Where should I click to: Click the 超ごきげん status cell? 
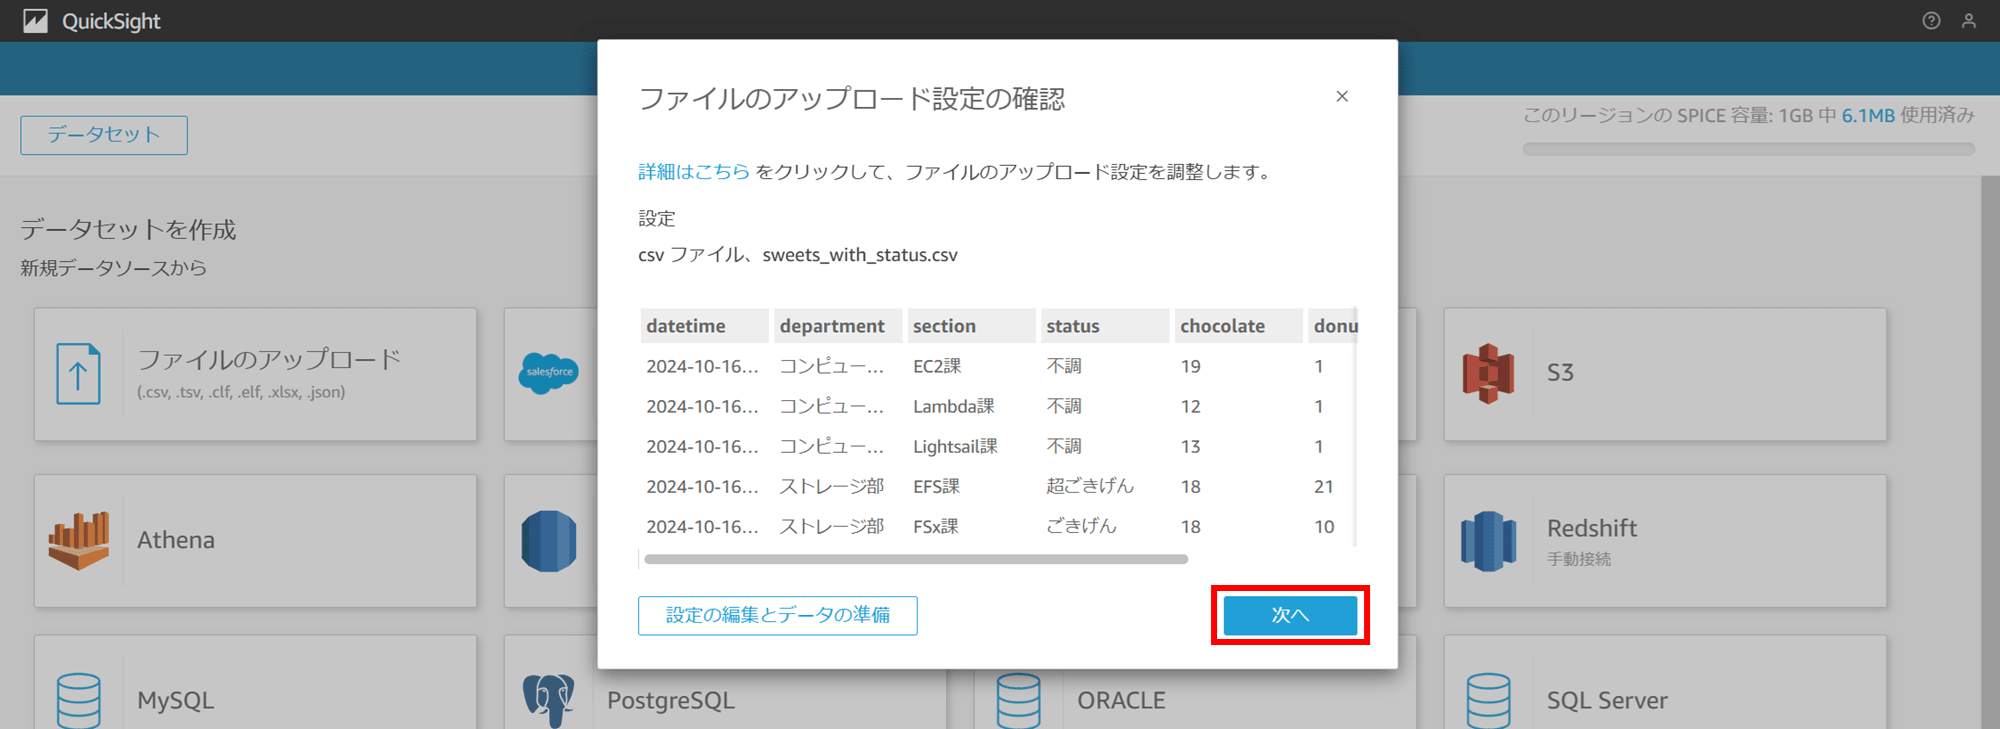(1090, 486)
